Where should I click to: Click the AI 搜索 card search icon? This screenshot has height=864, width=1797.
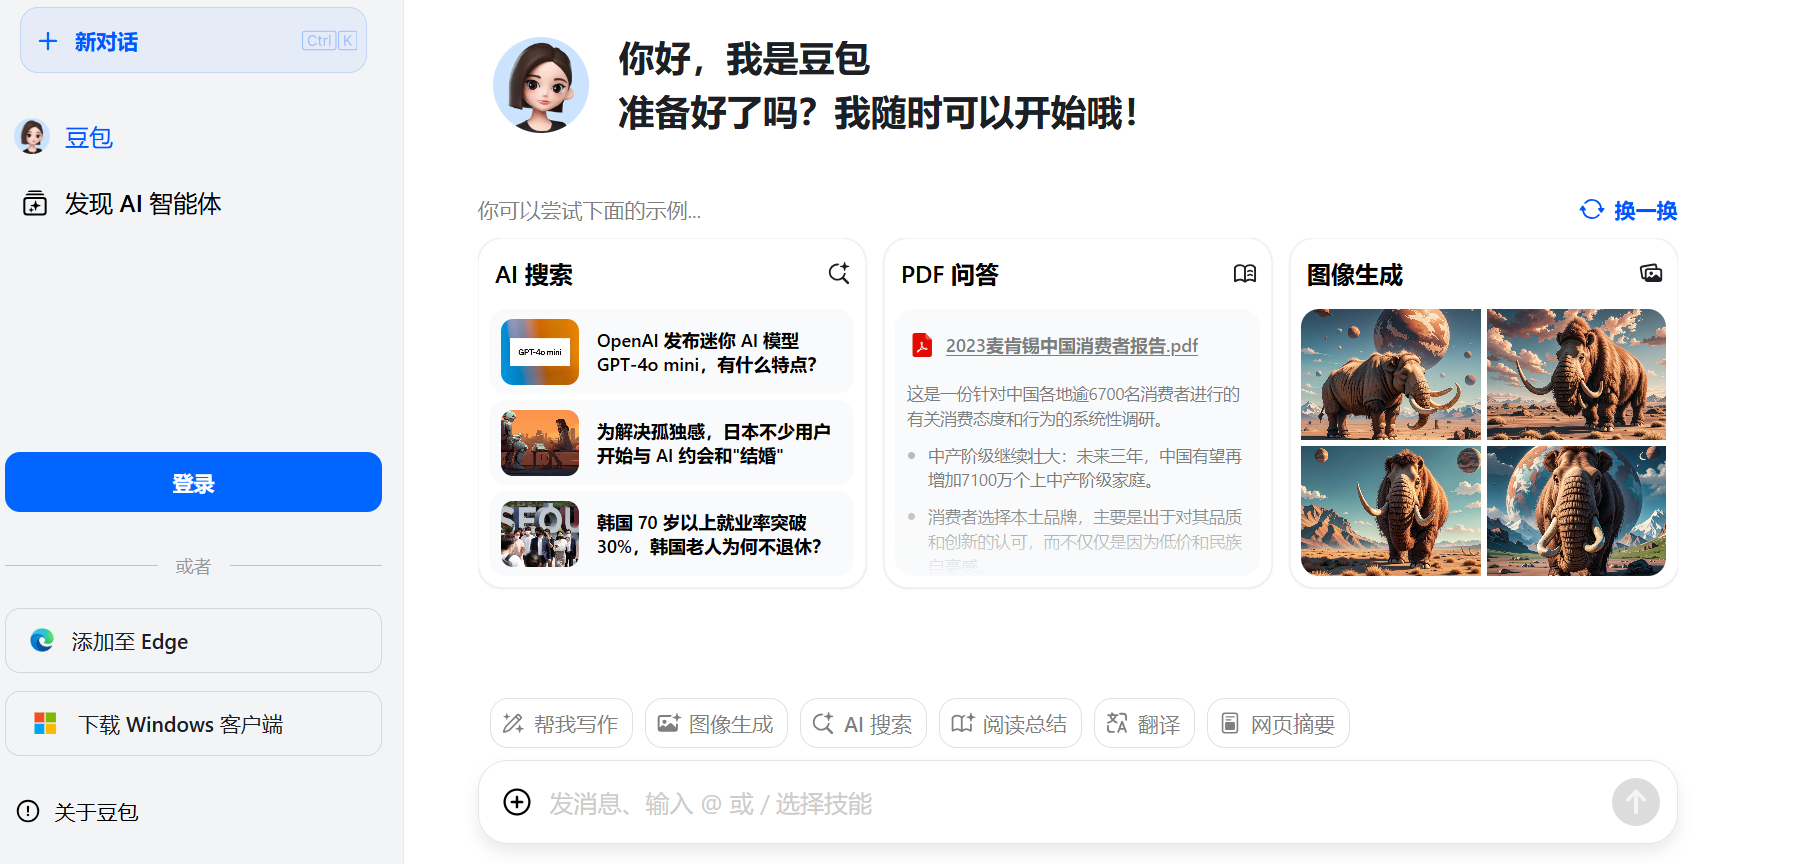tap(839, 273)
